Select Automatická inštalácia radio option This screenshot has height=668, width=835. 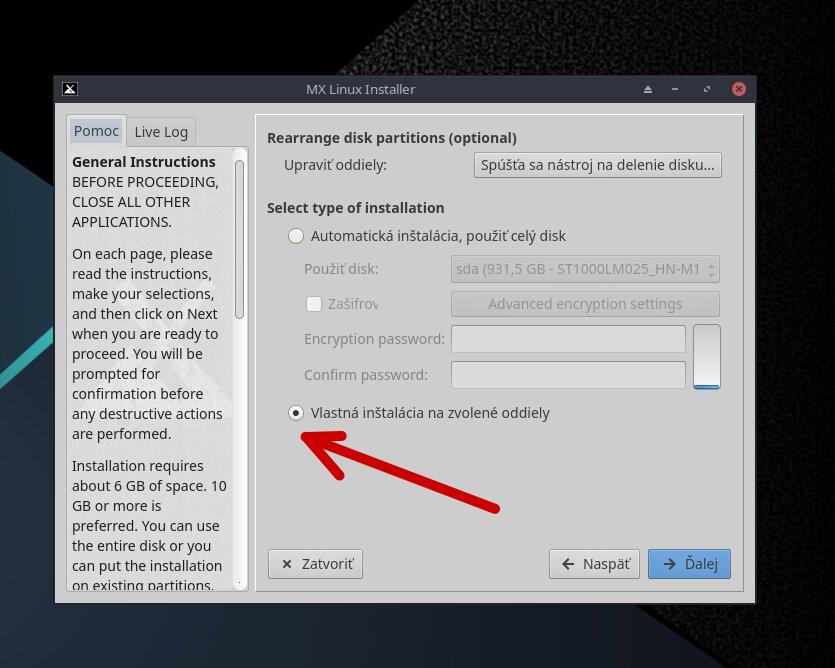296,236
